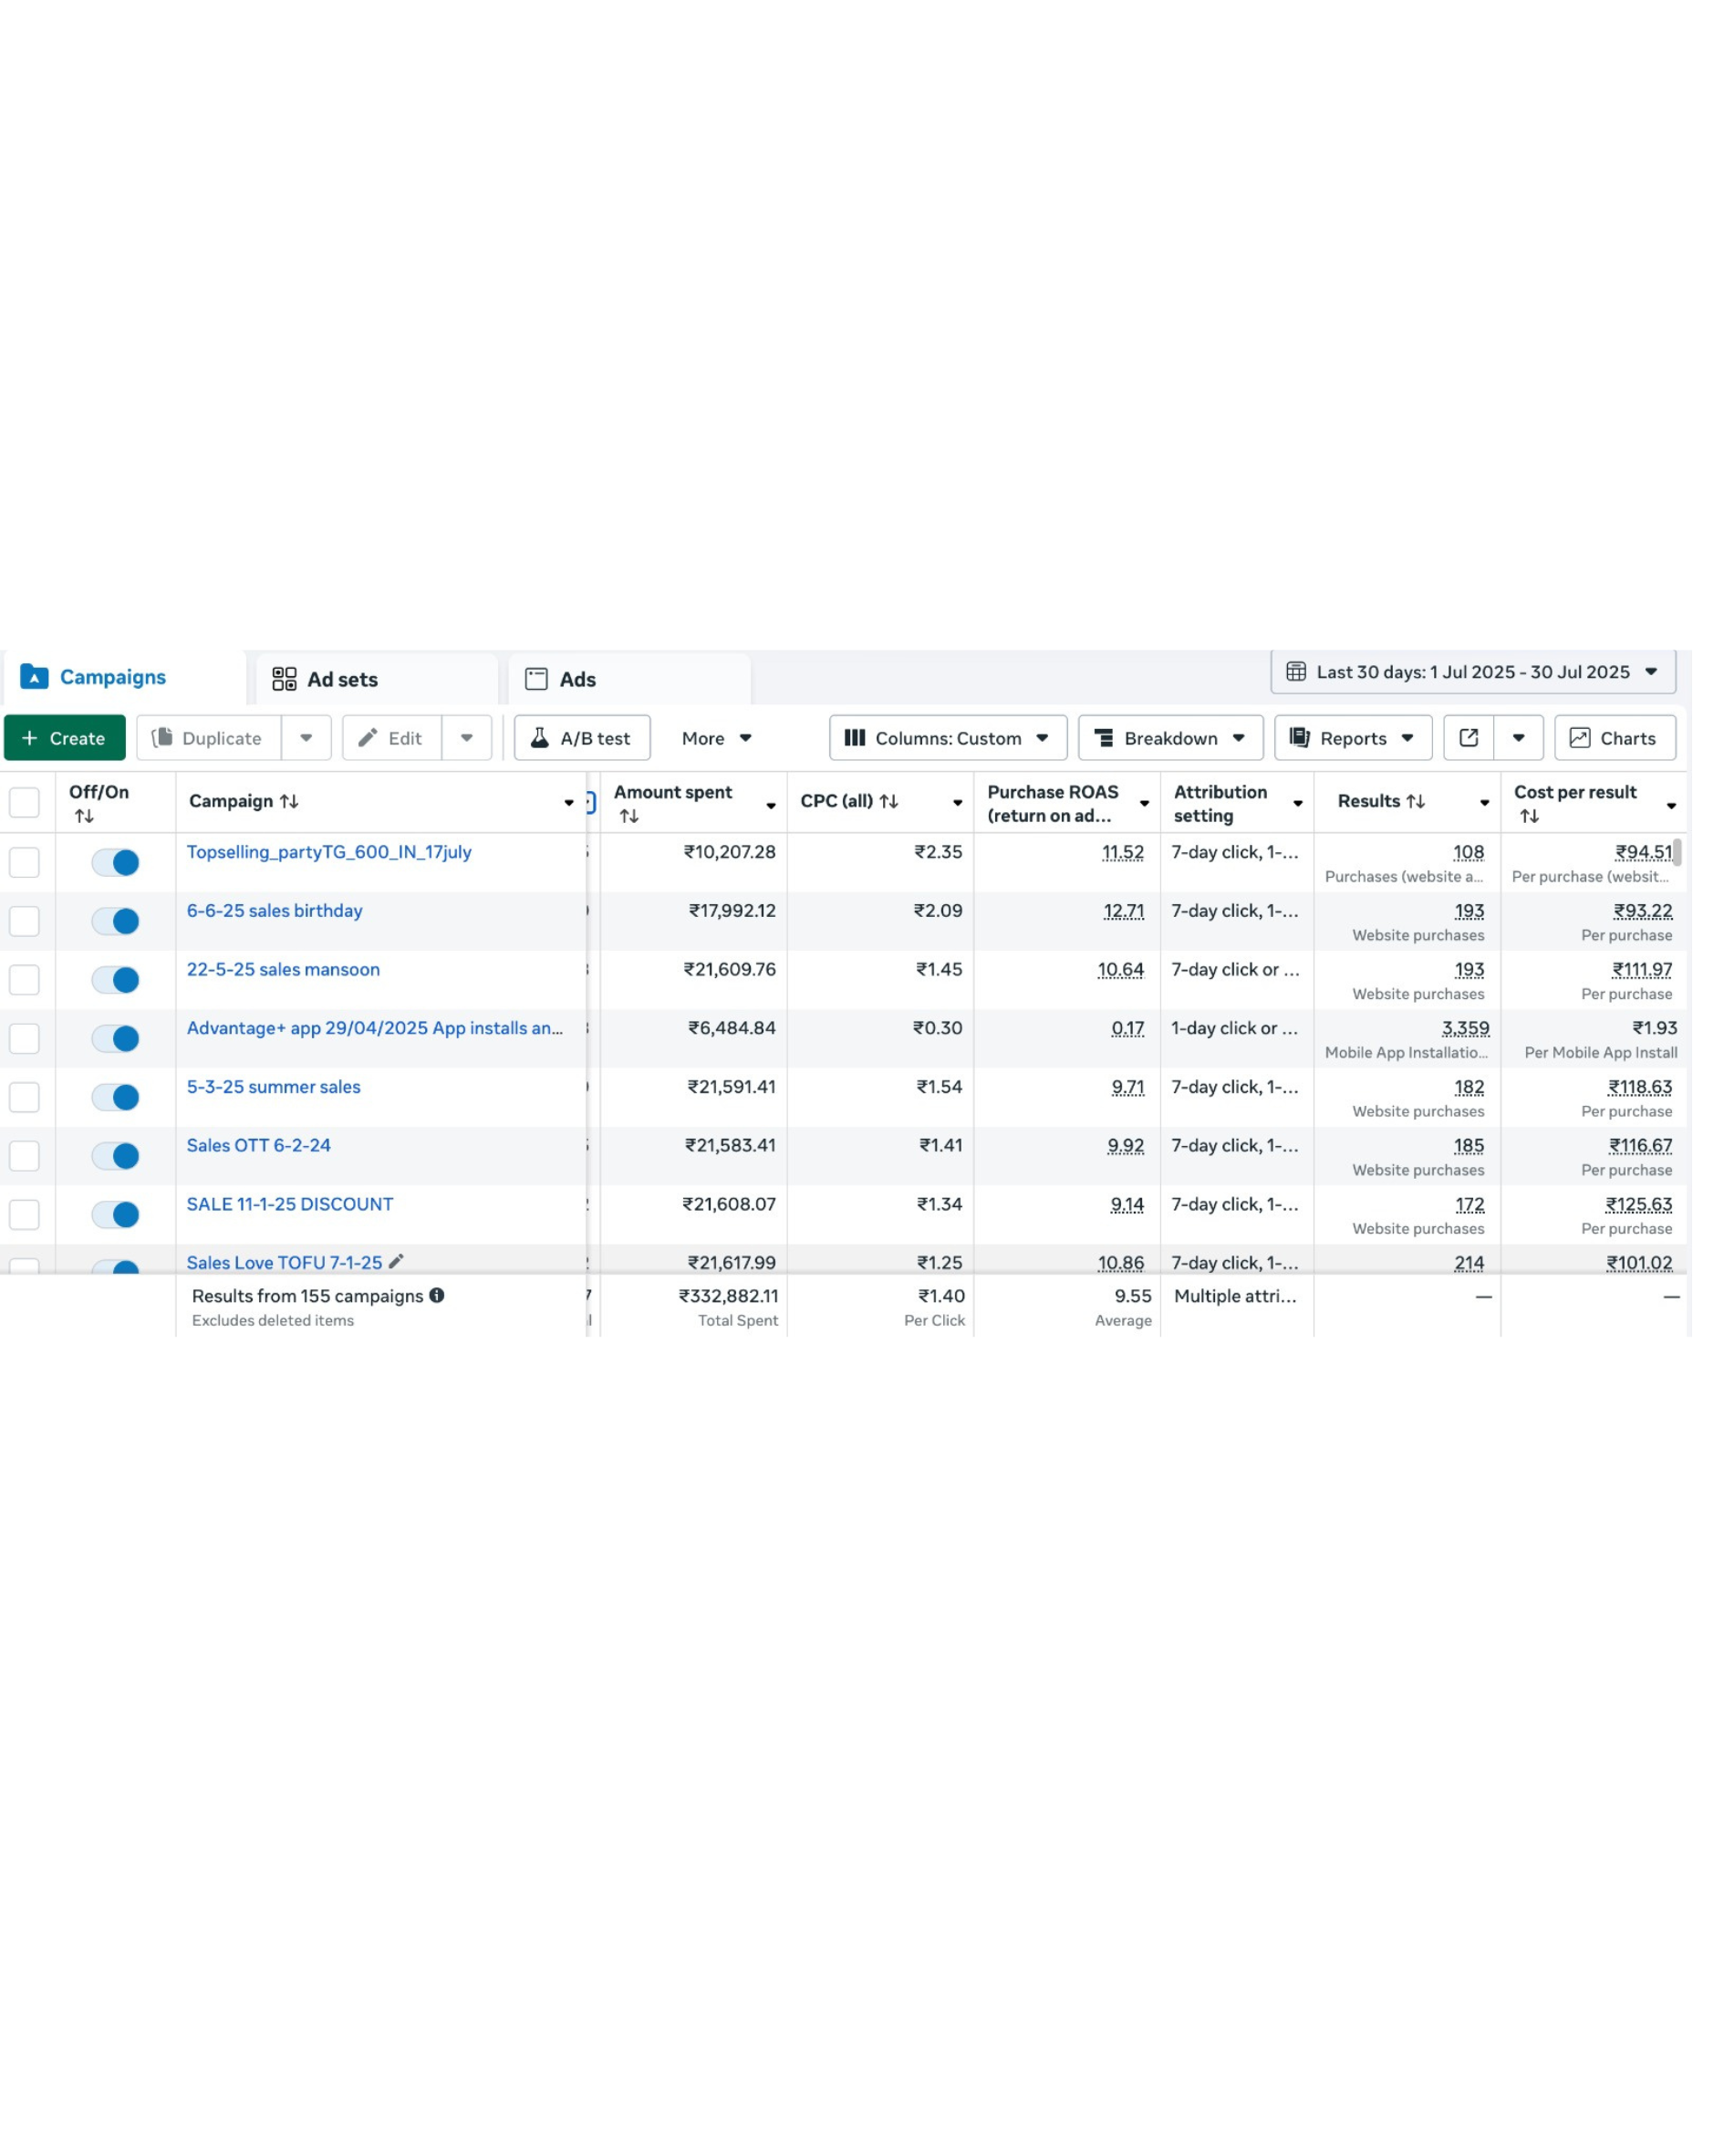Click sort arrows on CPC (all) header
Image resolution: width=1724 pixels, height=2156 pixels.
[889, 801]
